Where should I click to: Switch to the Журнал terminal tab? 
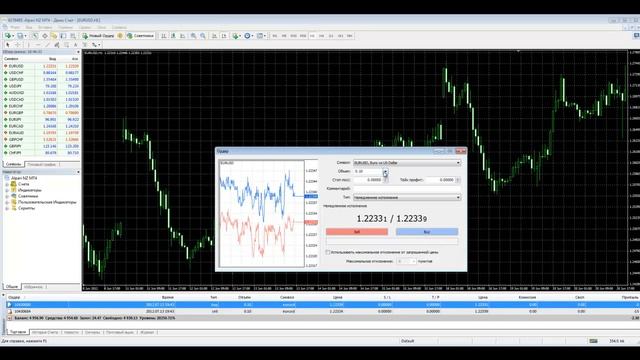coord(147,333)
